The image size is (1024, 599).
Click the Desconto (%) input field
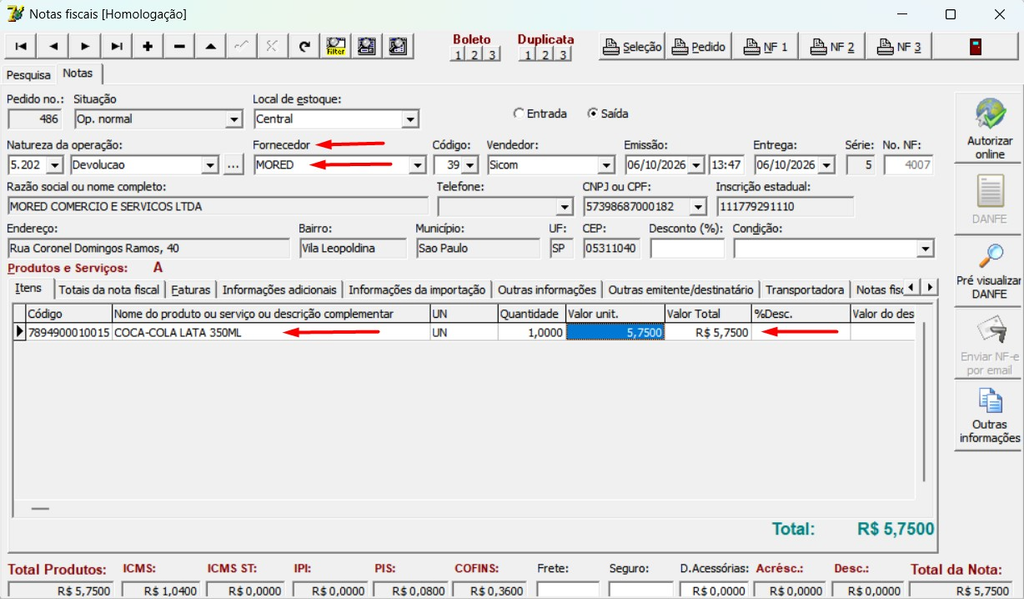click(687, 249)
